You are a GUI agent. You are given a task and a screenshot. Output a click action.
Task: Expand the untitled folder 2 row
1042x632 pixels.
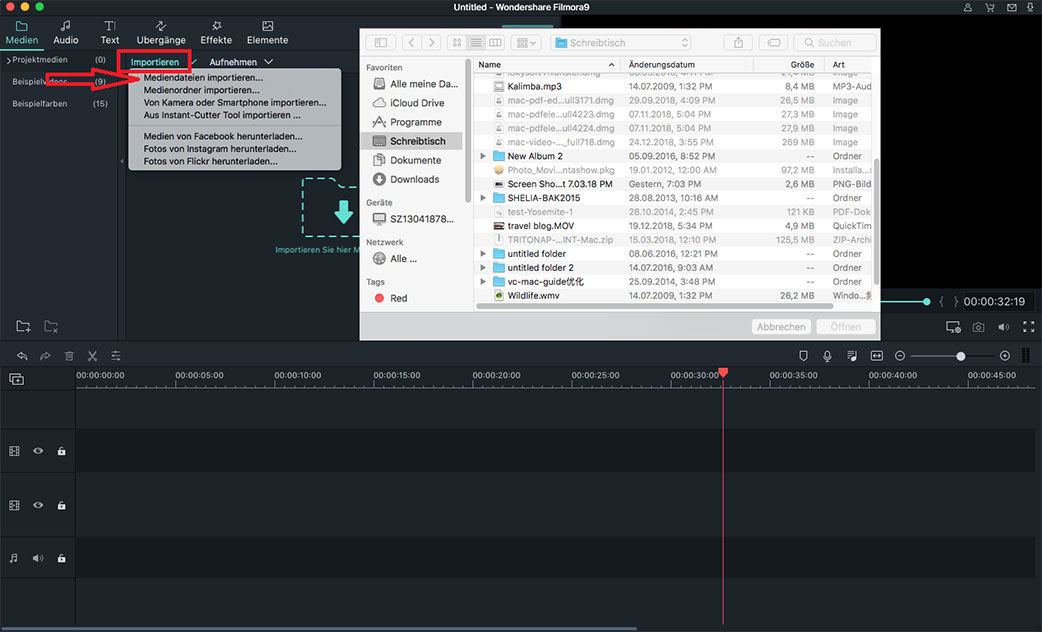coord(483,268)
